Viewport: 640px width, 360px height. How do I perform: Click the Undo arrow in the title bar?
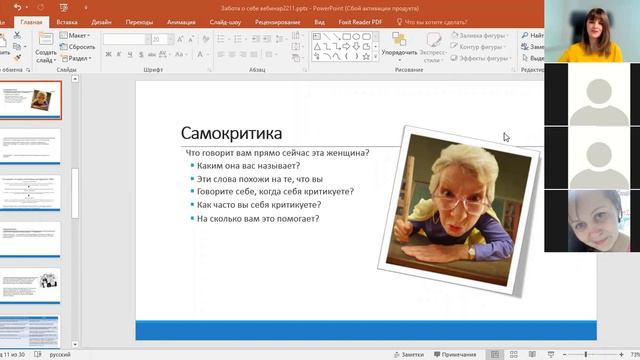tap(17, 7)
